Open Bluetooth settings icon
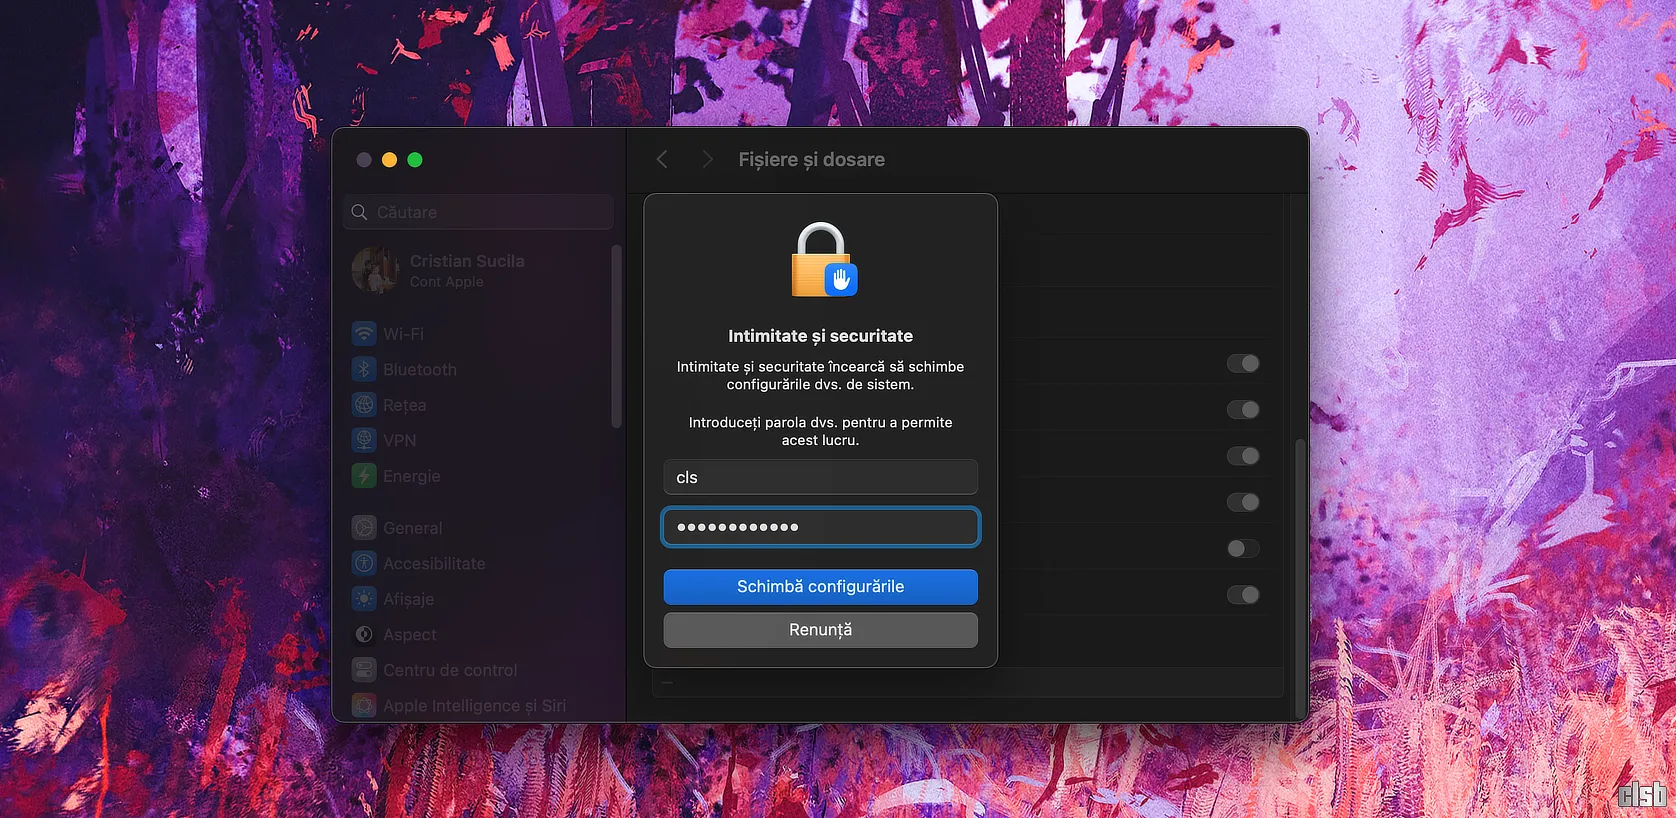1676x818 pixels. (x=364, y=369)
